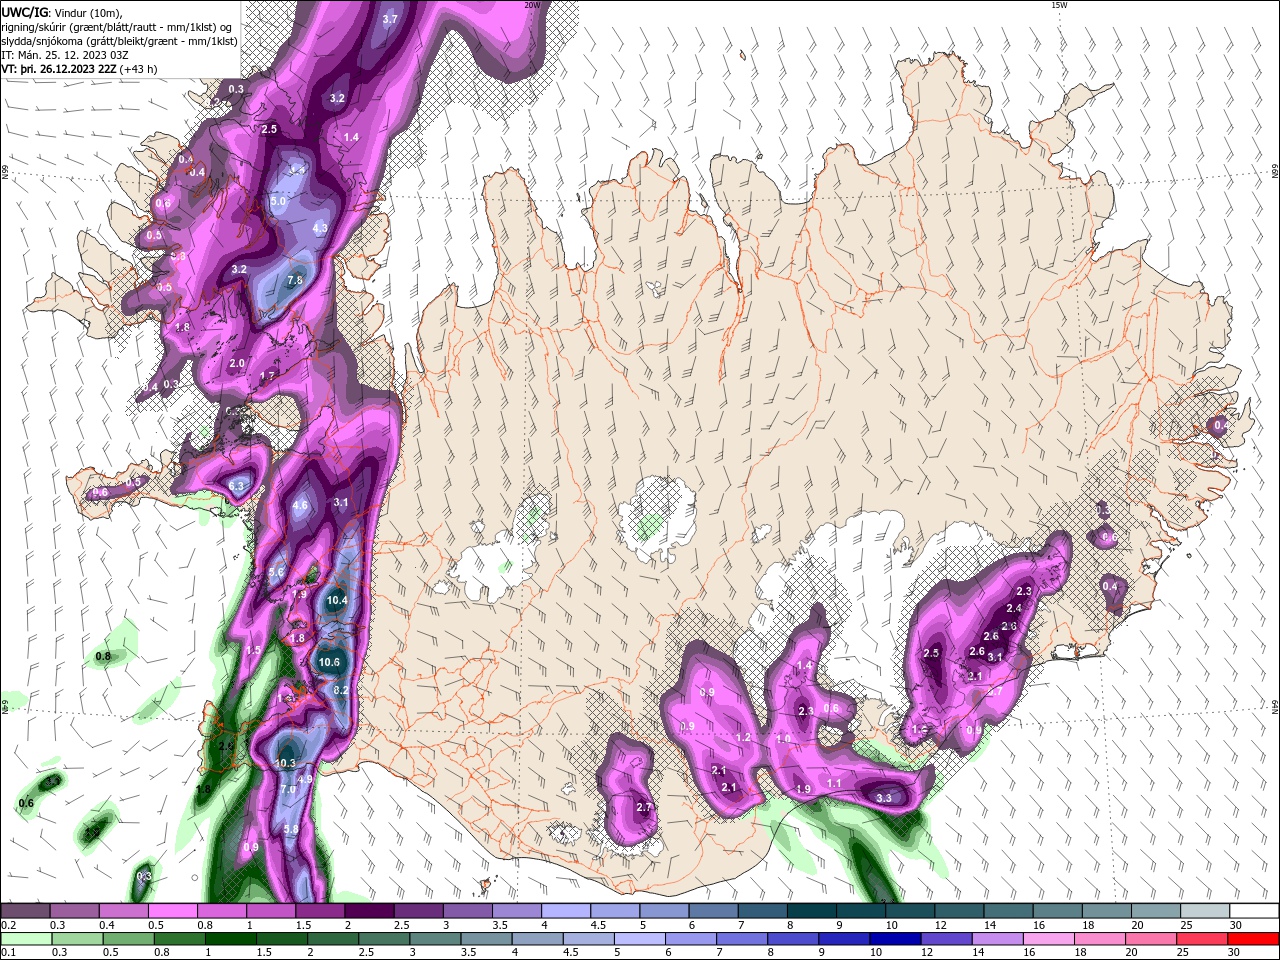Click the 1.1 precipitation value
Screen dimensions: 1280x960
pos(835,784)
